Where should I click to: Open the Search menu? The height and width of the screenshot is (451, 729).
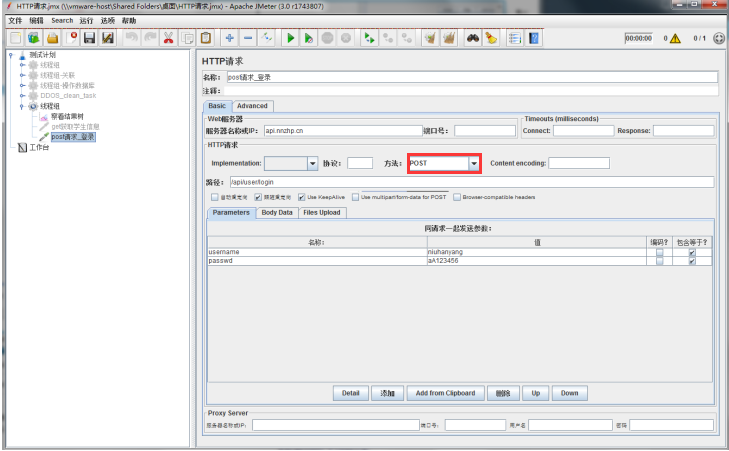(x=62, y=20)
